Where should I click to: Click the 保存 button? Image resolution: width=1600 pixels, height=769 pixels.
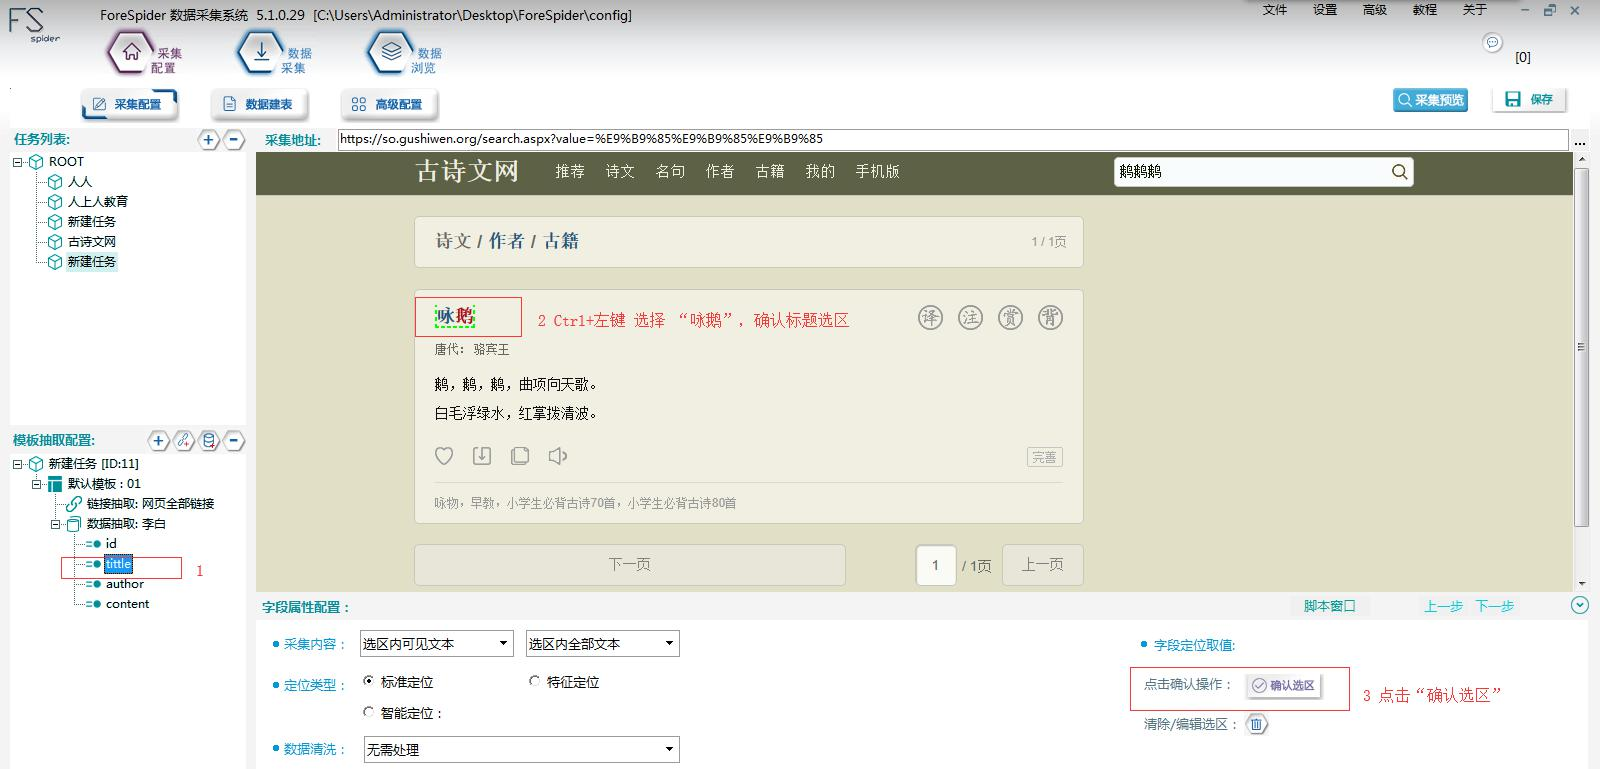point(1530,100)
